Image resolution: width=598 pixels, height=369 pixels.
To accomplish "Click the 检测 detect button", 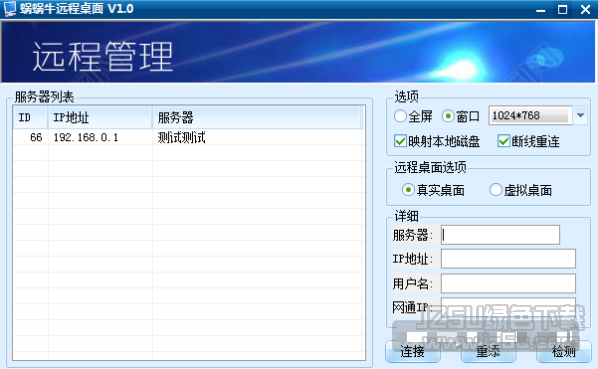I will point(564,351).
